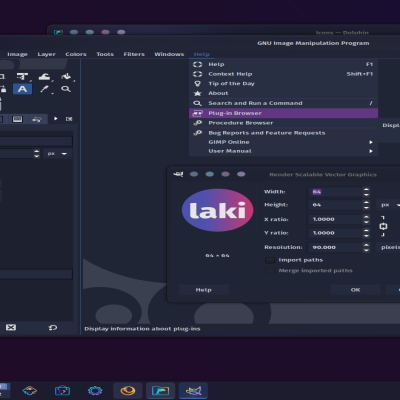Choose About from the Help menu
Screen dimensions: 400x400
coord(283,93)
